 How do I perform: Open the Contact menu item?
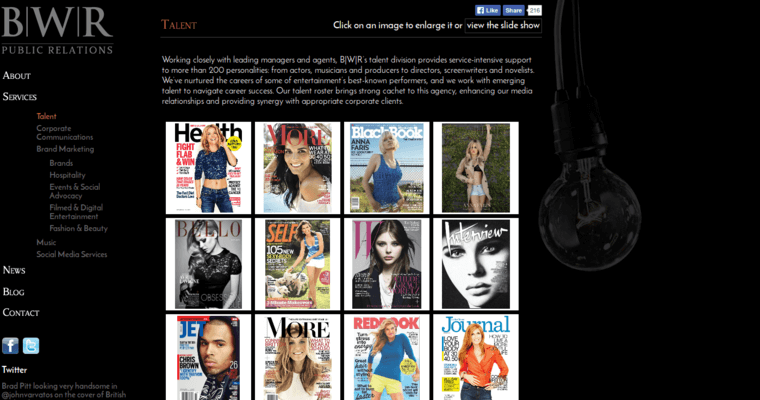21,313
